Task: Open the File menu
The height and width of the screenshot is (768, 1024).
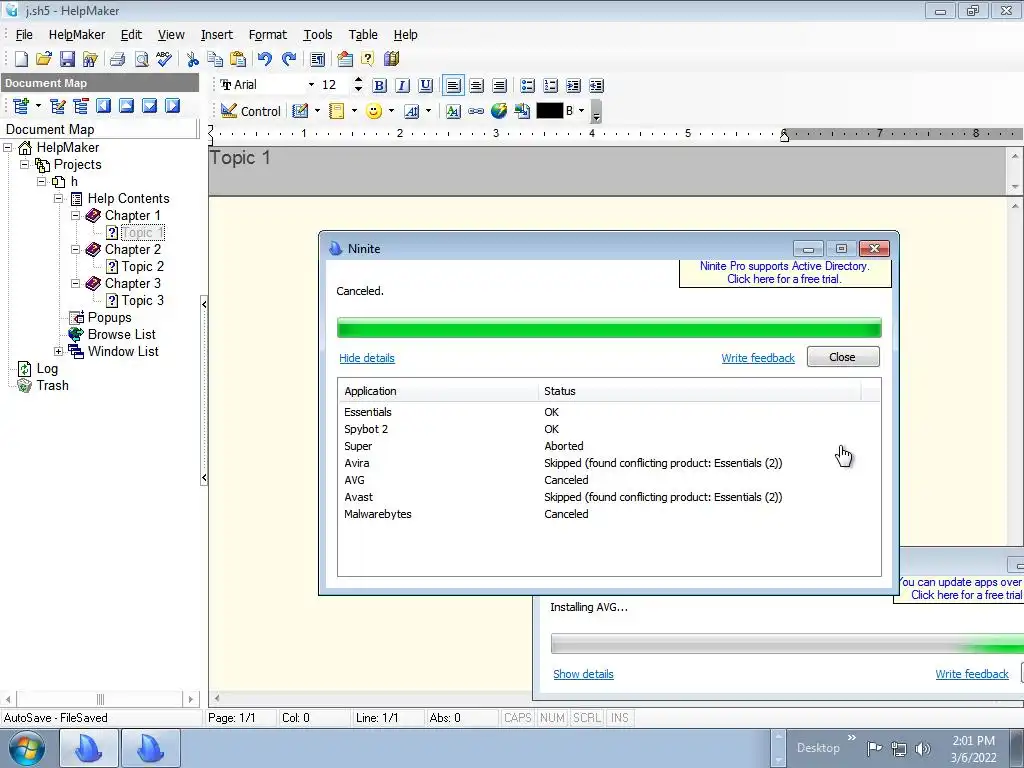Action: coord(24,35)
